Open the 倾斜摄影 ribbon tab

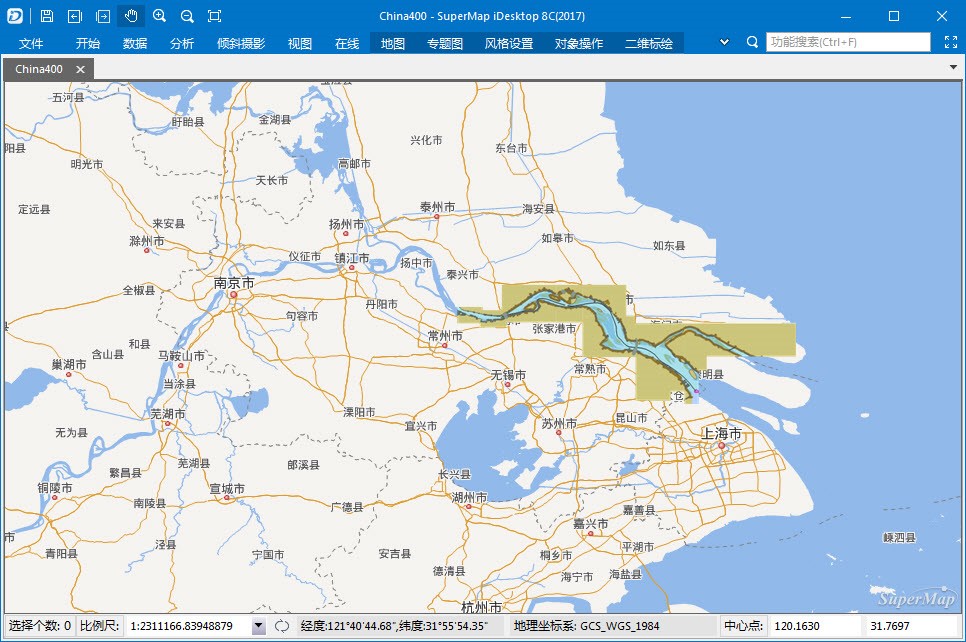click(x=241, y=43)
